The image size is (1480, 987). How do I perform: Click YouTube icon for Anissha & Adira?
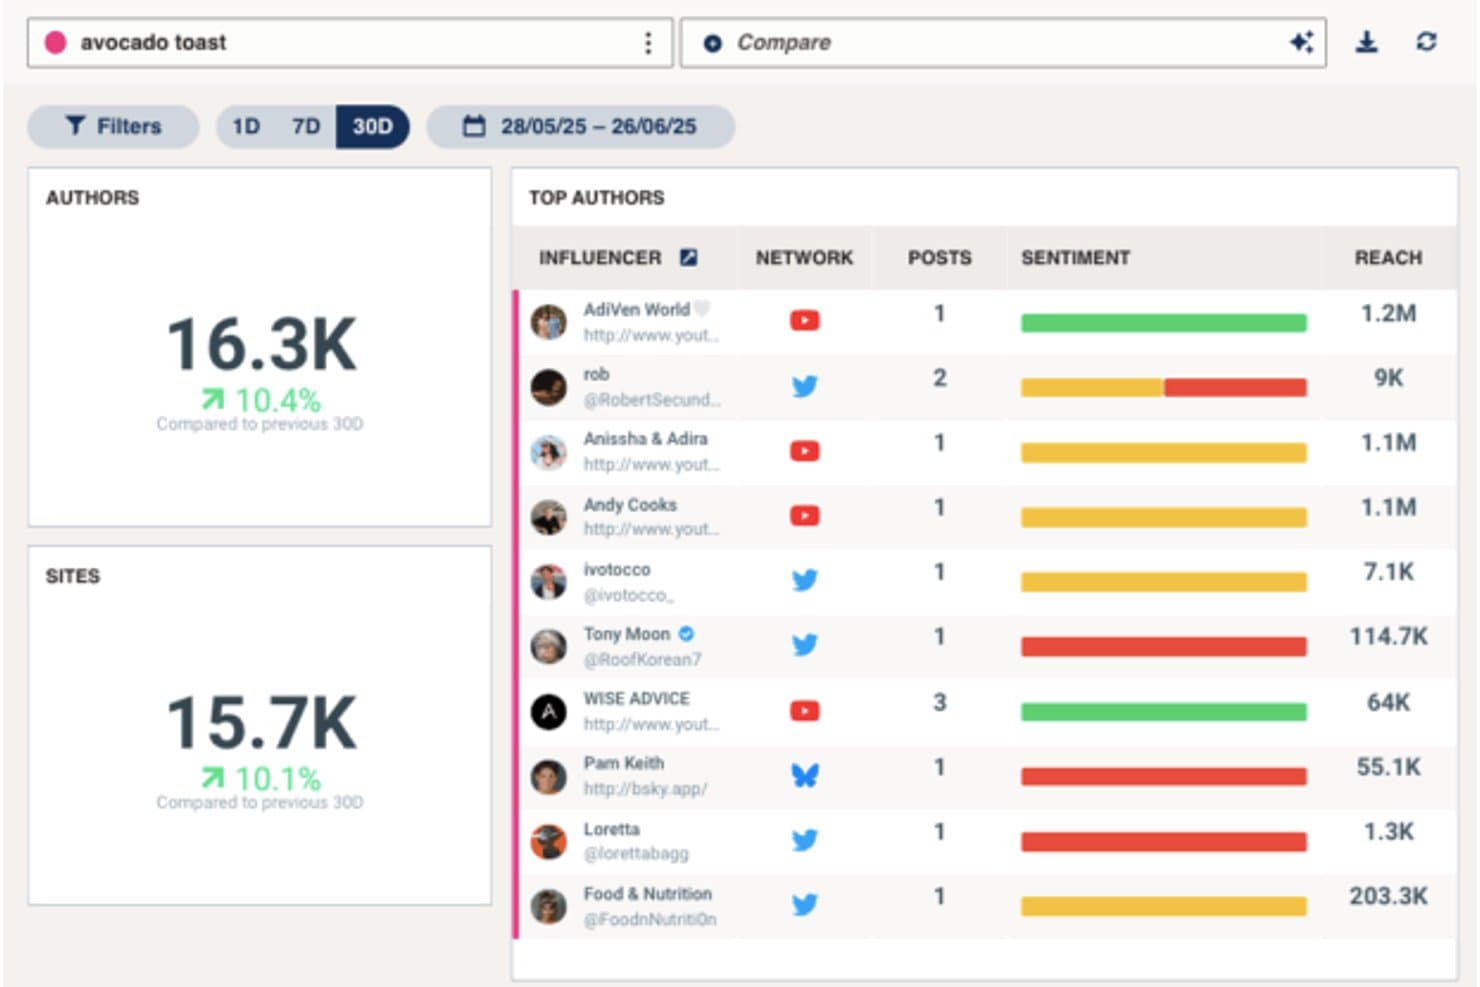804,451
